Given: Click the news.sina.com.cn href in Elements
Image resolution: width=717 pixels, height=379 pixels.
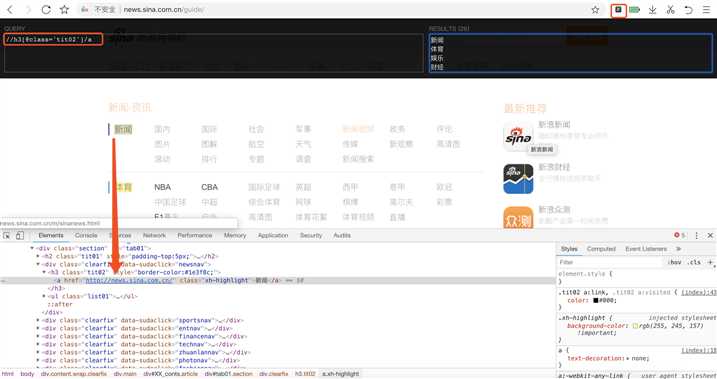Looking at the screenshot, I should (128, 280).
